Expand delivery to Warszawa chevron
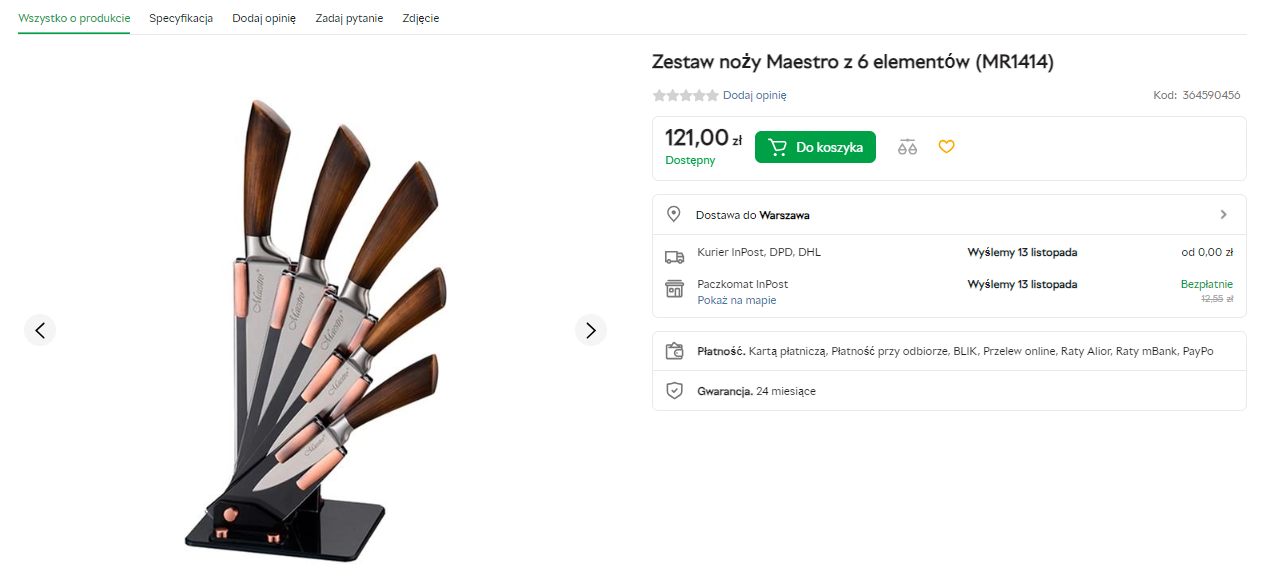 tap(1223, 214)
